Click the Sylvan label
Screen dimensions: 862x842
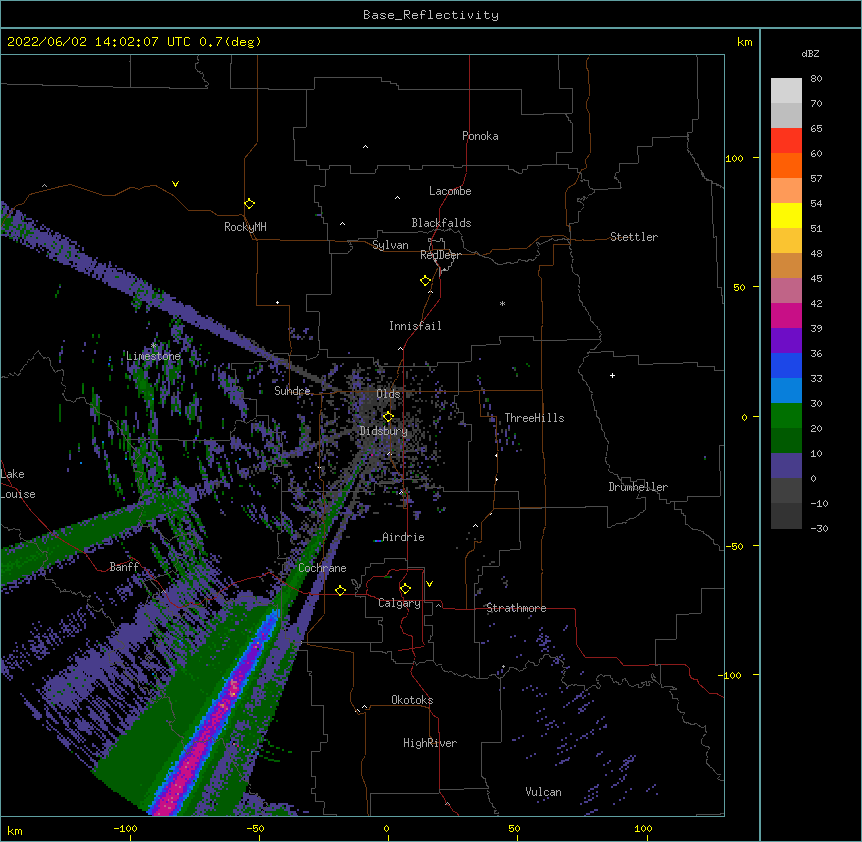pyautogui.click(x=390, y=245)
